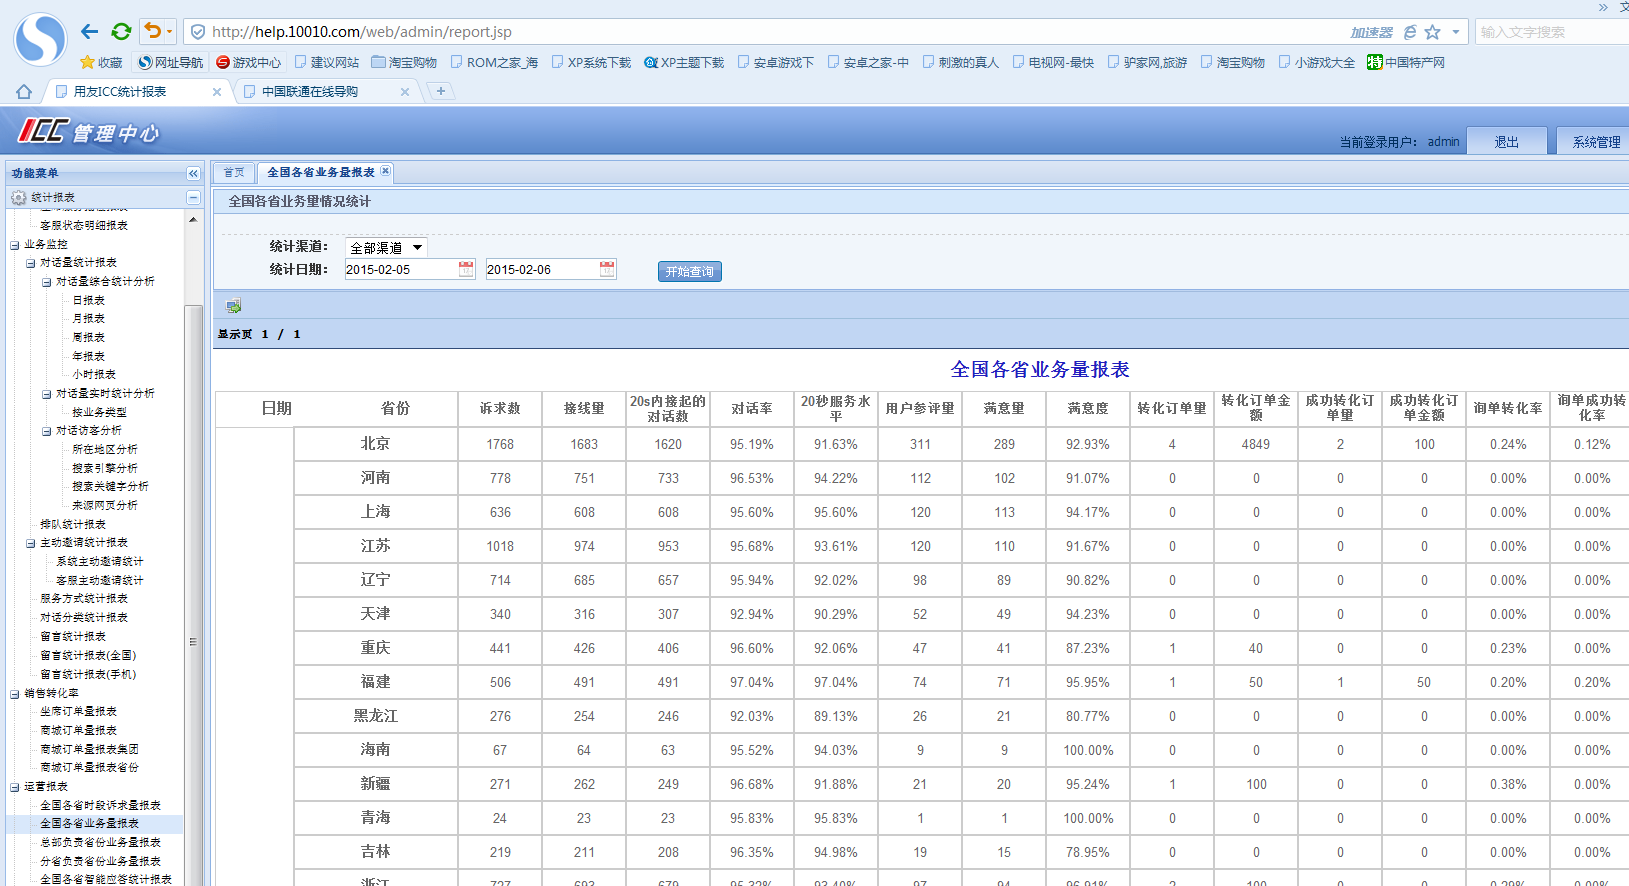Screen dimensions: 1629x886
Task: Click the 诉求数 column header
Action: pos(500,408)
